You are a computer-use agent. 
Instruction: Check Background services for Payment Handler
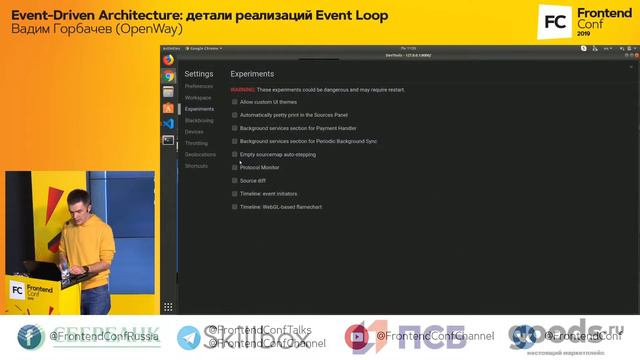point(235,128)
